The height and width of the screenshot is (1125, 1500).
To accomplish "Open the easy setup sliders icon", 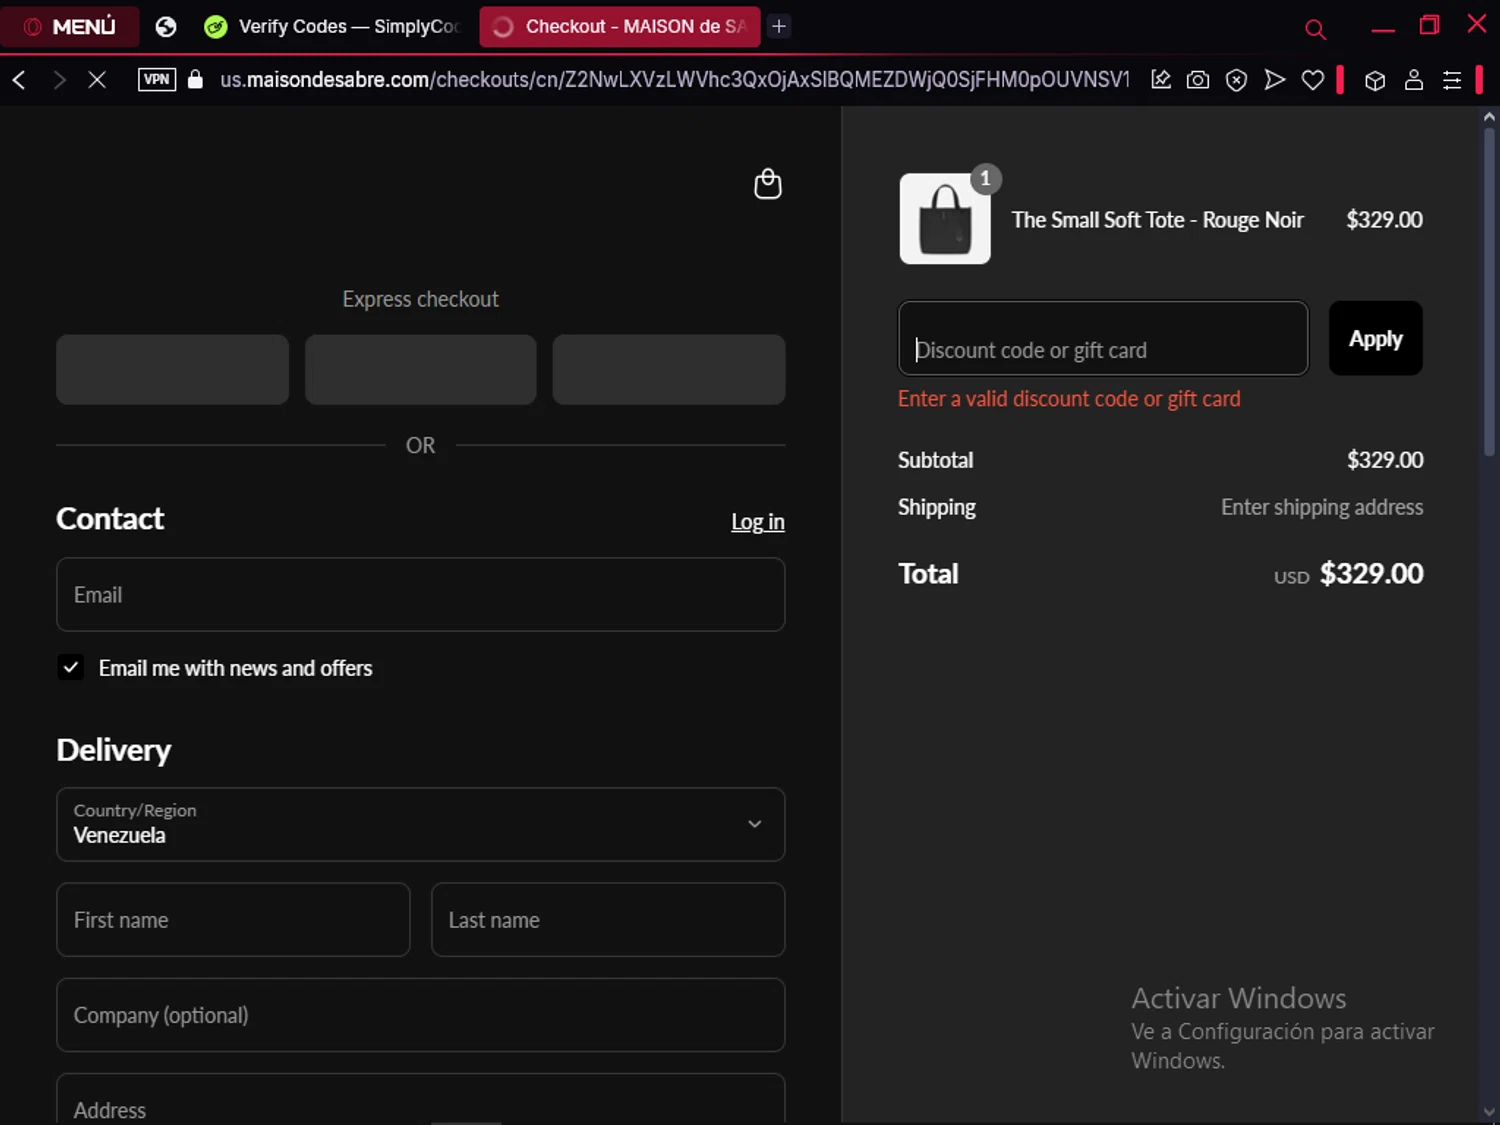I will 1452,80.
